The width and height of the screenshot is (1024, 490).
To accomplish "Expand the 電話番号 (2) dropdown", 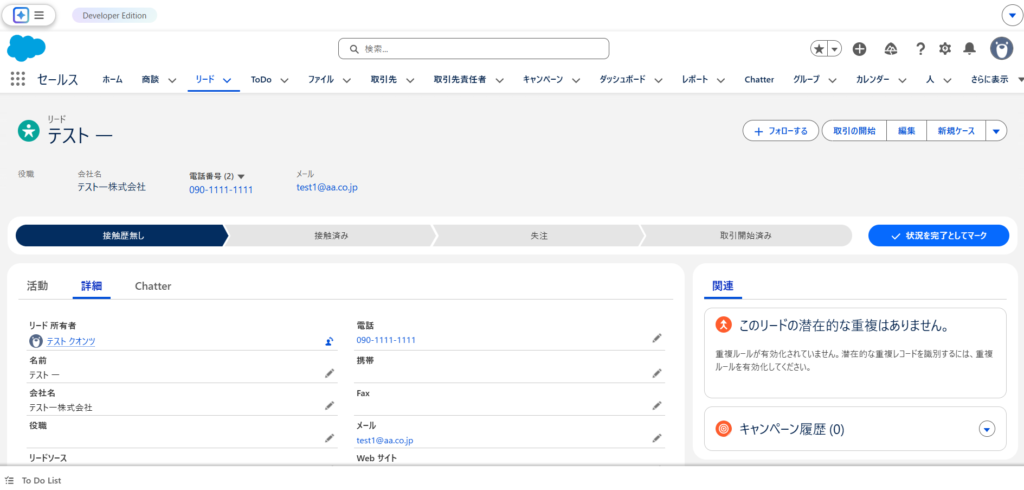I will tap(241, 176).
